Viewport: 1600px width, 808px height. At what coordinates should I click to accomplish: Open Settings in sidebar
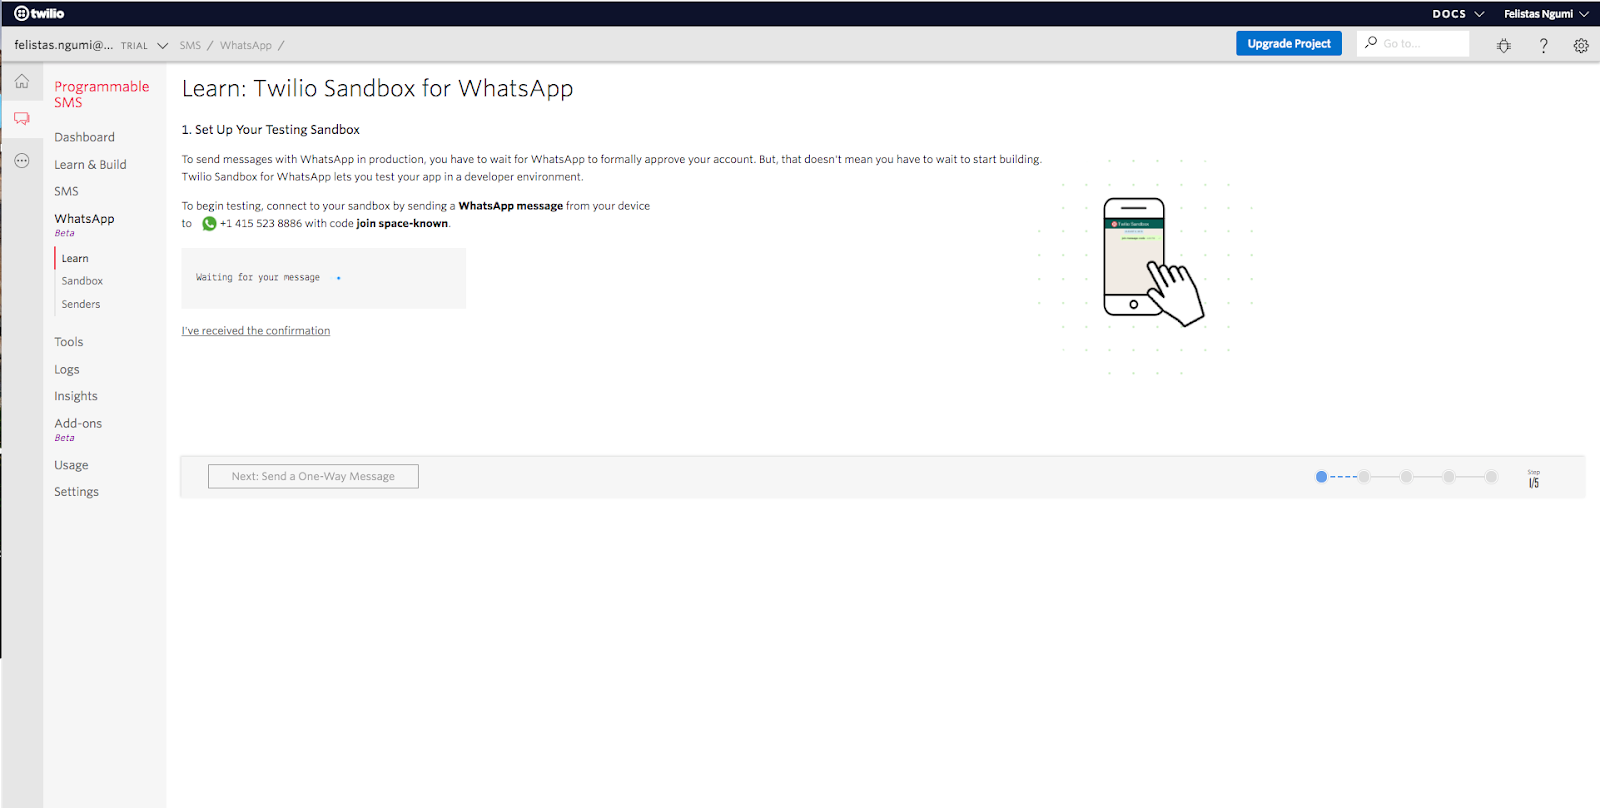coord(76,492)
